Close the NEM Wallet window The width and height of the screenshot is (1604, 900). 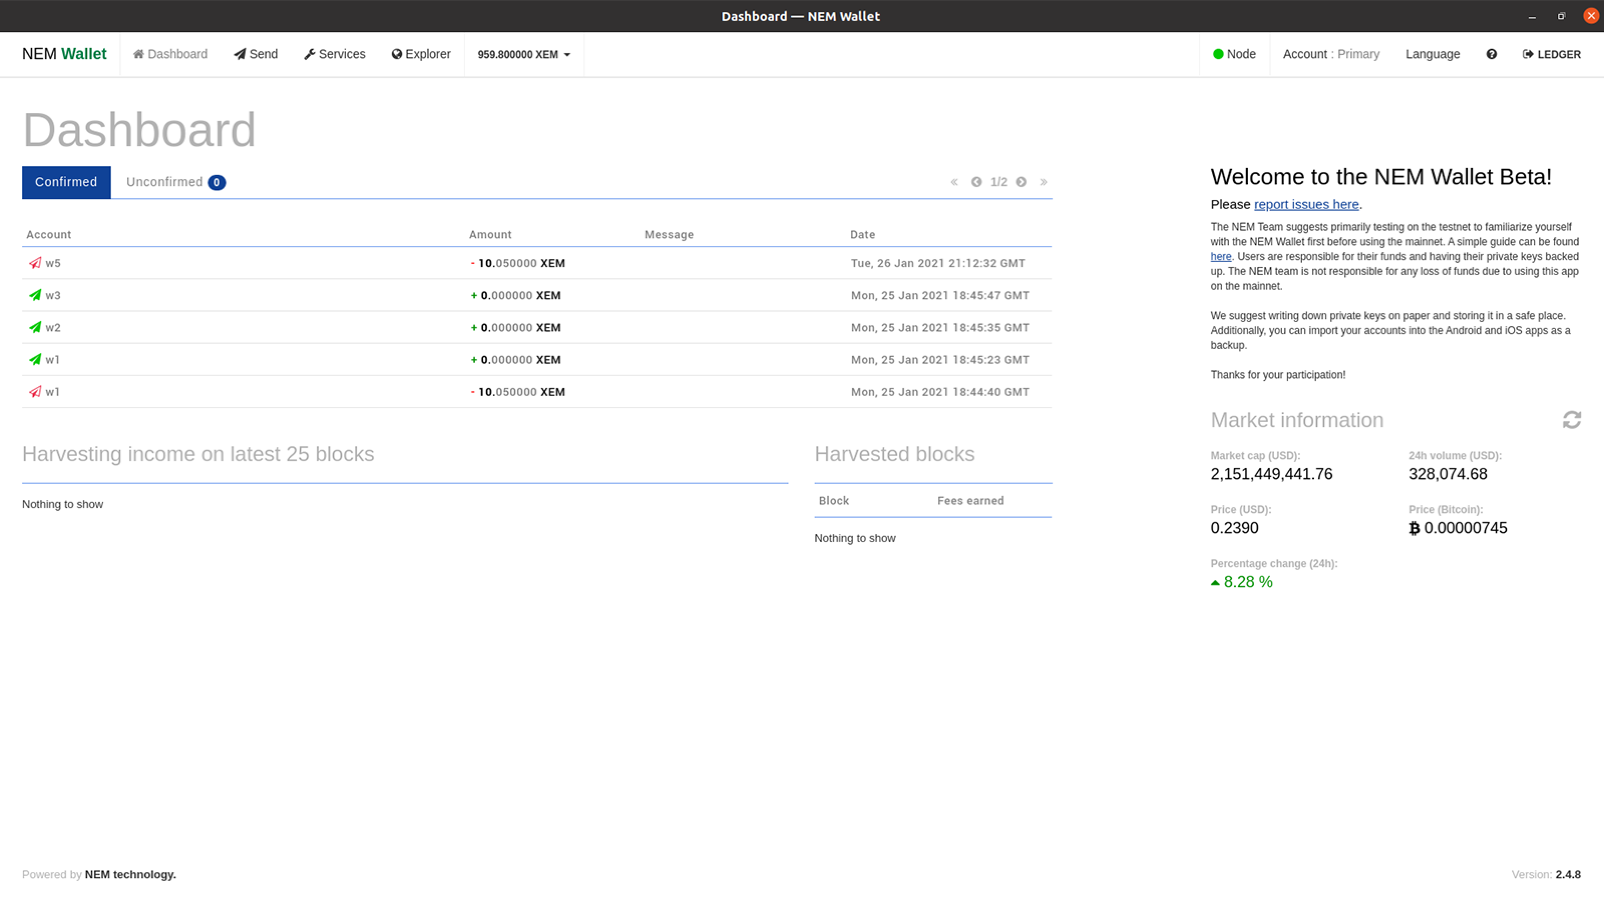click(x=1591, y=16)
